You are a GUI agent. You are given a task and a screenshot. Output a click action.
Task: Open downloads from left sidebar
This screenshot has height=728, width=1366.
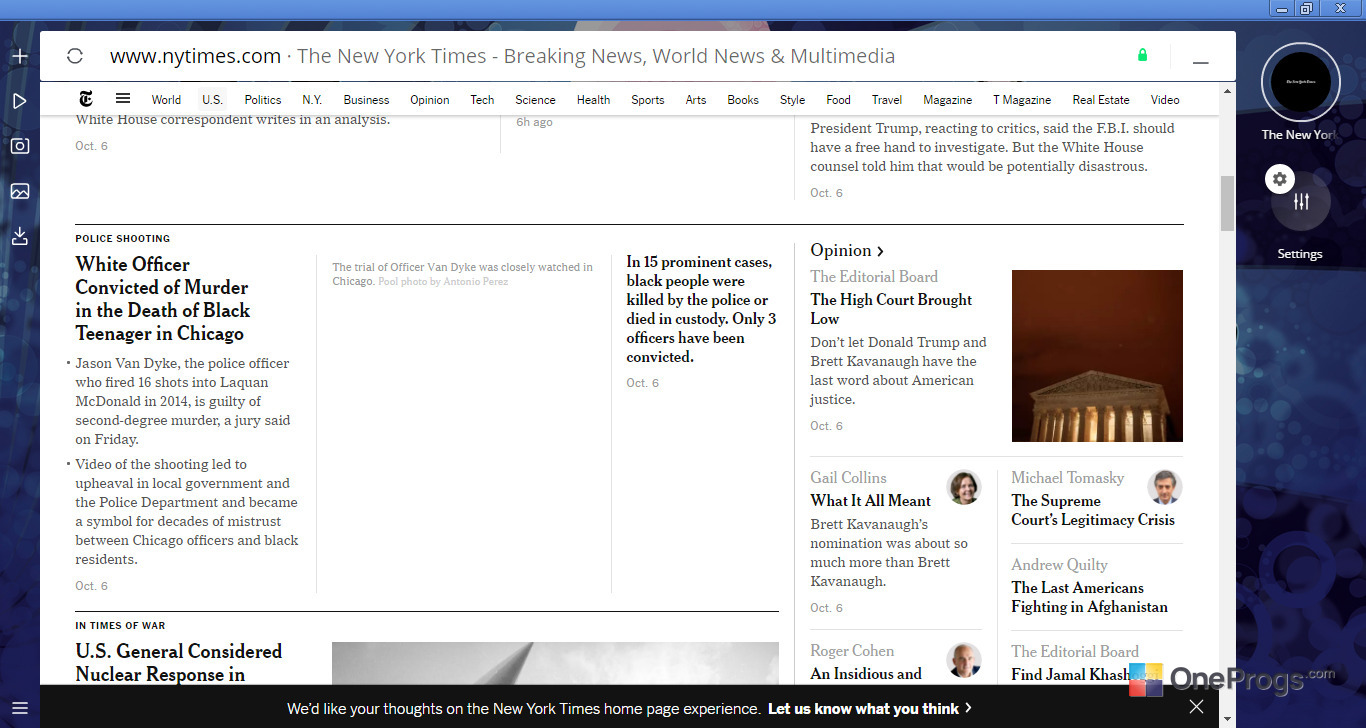click(19, 236)
